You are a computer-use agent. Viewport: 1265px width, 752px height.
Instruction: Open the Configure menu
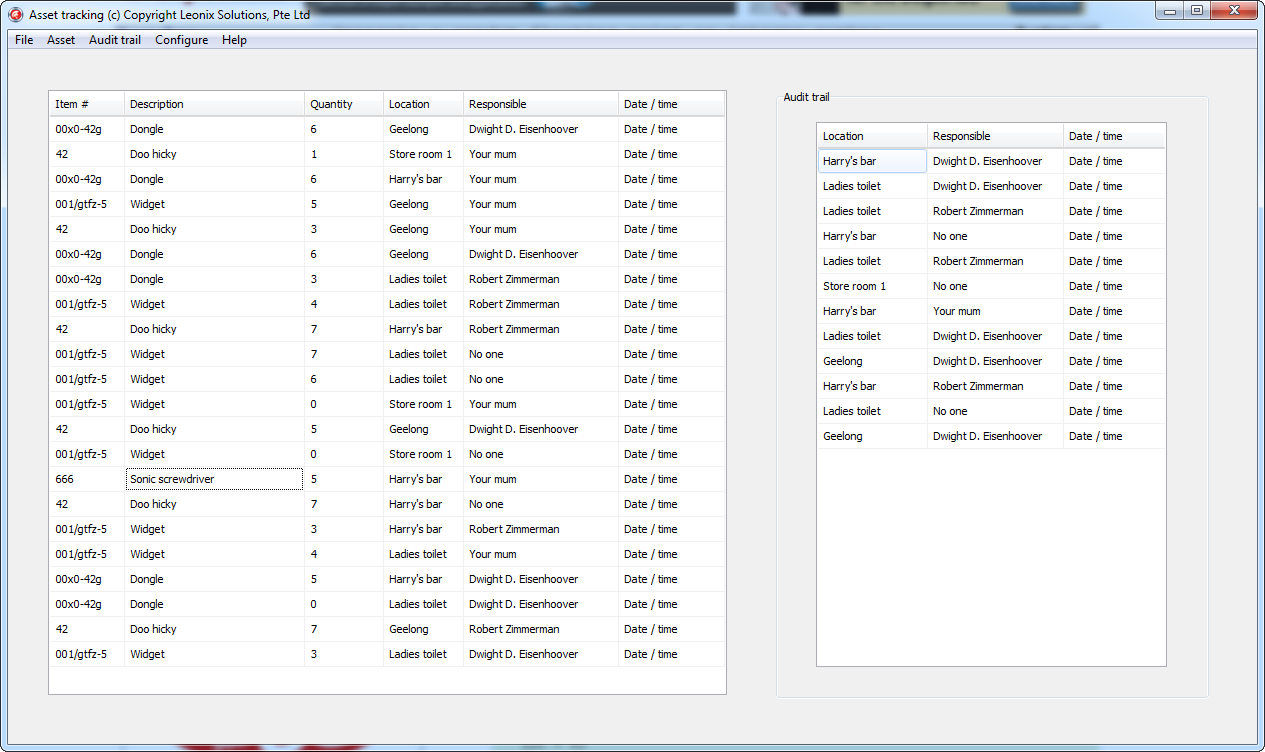pyautogui.click(x=181, y=40)
